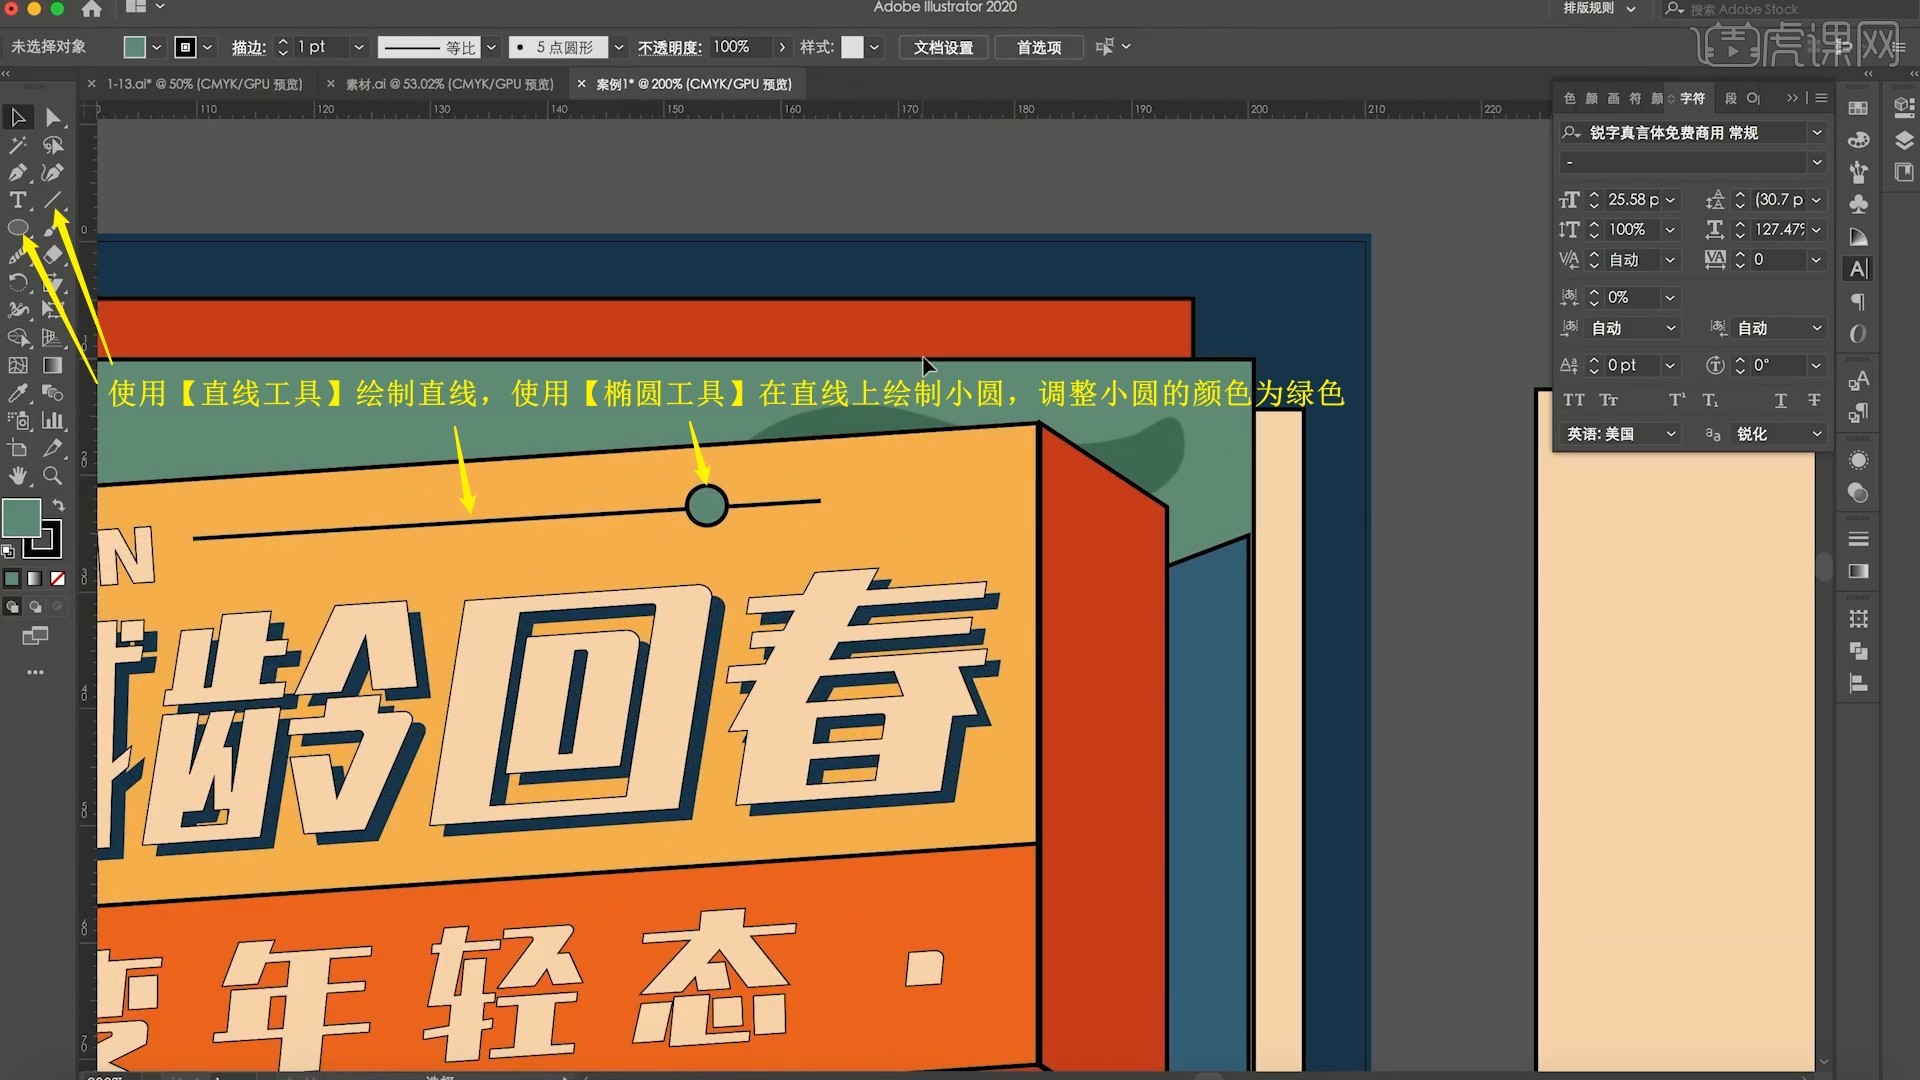The height and width of the screenshot is (1080, 1920).
Task: Expand the font family dropdown
Action: point(1816,132)
